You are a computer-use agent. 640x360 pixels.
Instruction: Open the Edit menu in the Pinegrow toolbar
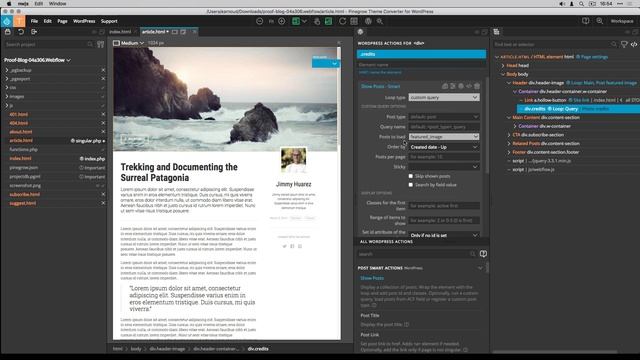pos(47,21)
